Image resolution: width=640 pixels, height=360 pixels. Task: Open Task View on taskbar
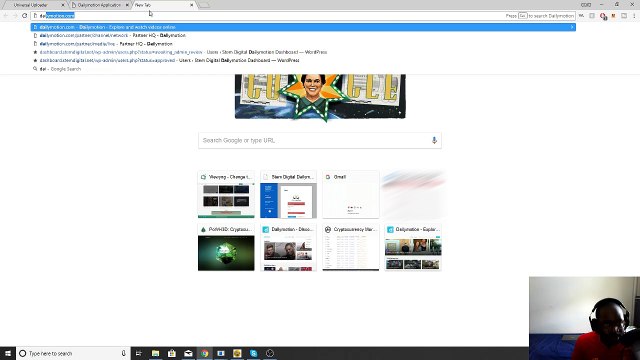(x=138, y=353)
